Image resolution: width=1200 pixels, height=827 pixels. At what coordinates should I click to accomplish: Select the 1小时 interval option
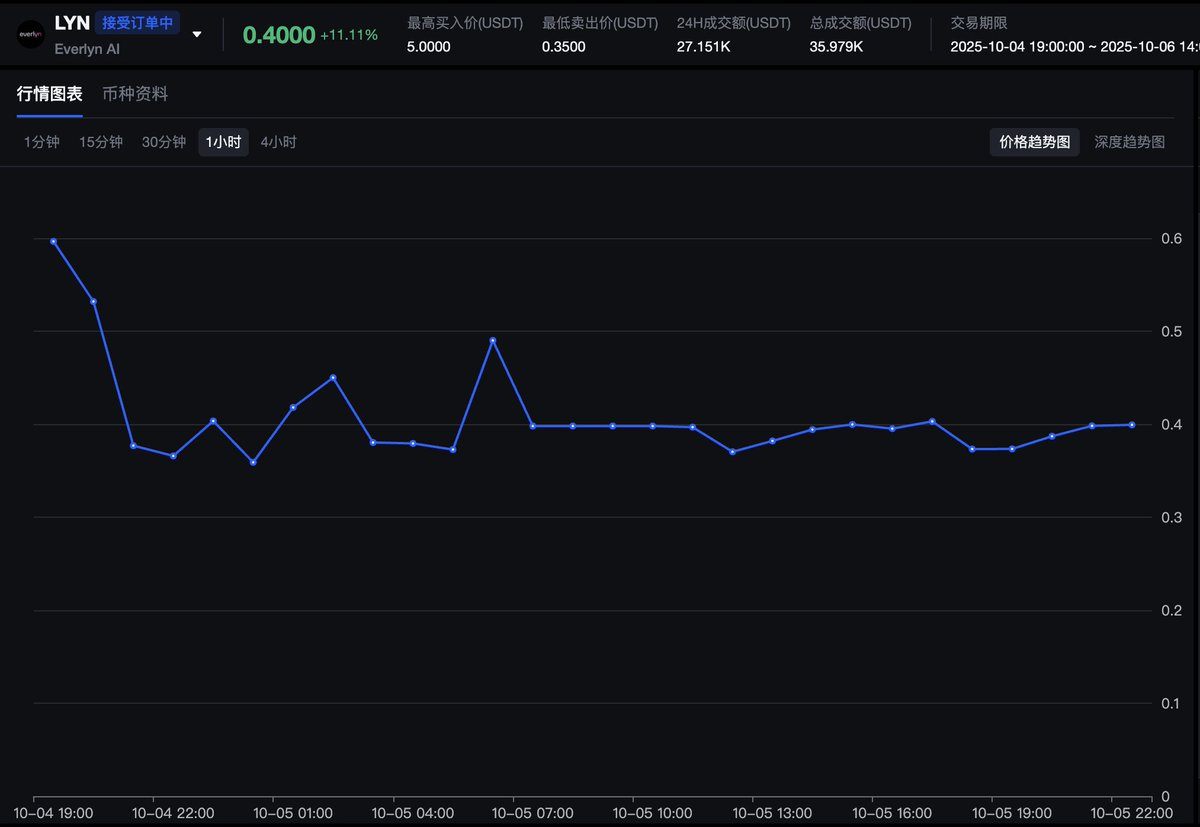[223, 142]
